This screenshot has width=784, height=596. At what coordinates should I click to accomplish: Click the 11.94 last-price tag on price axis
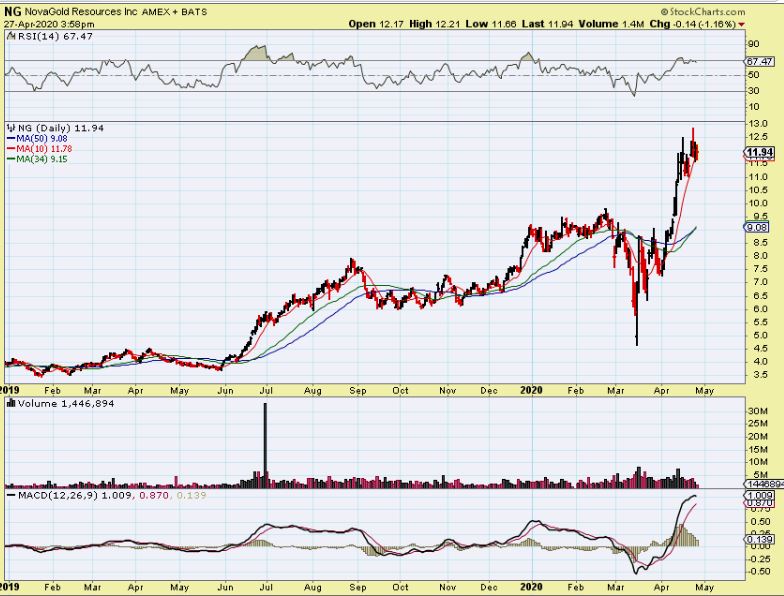pyautogui.click(x=760, y=152)
